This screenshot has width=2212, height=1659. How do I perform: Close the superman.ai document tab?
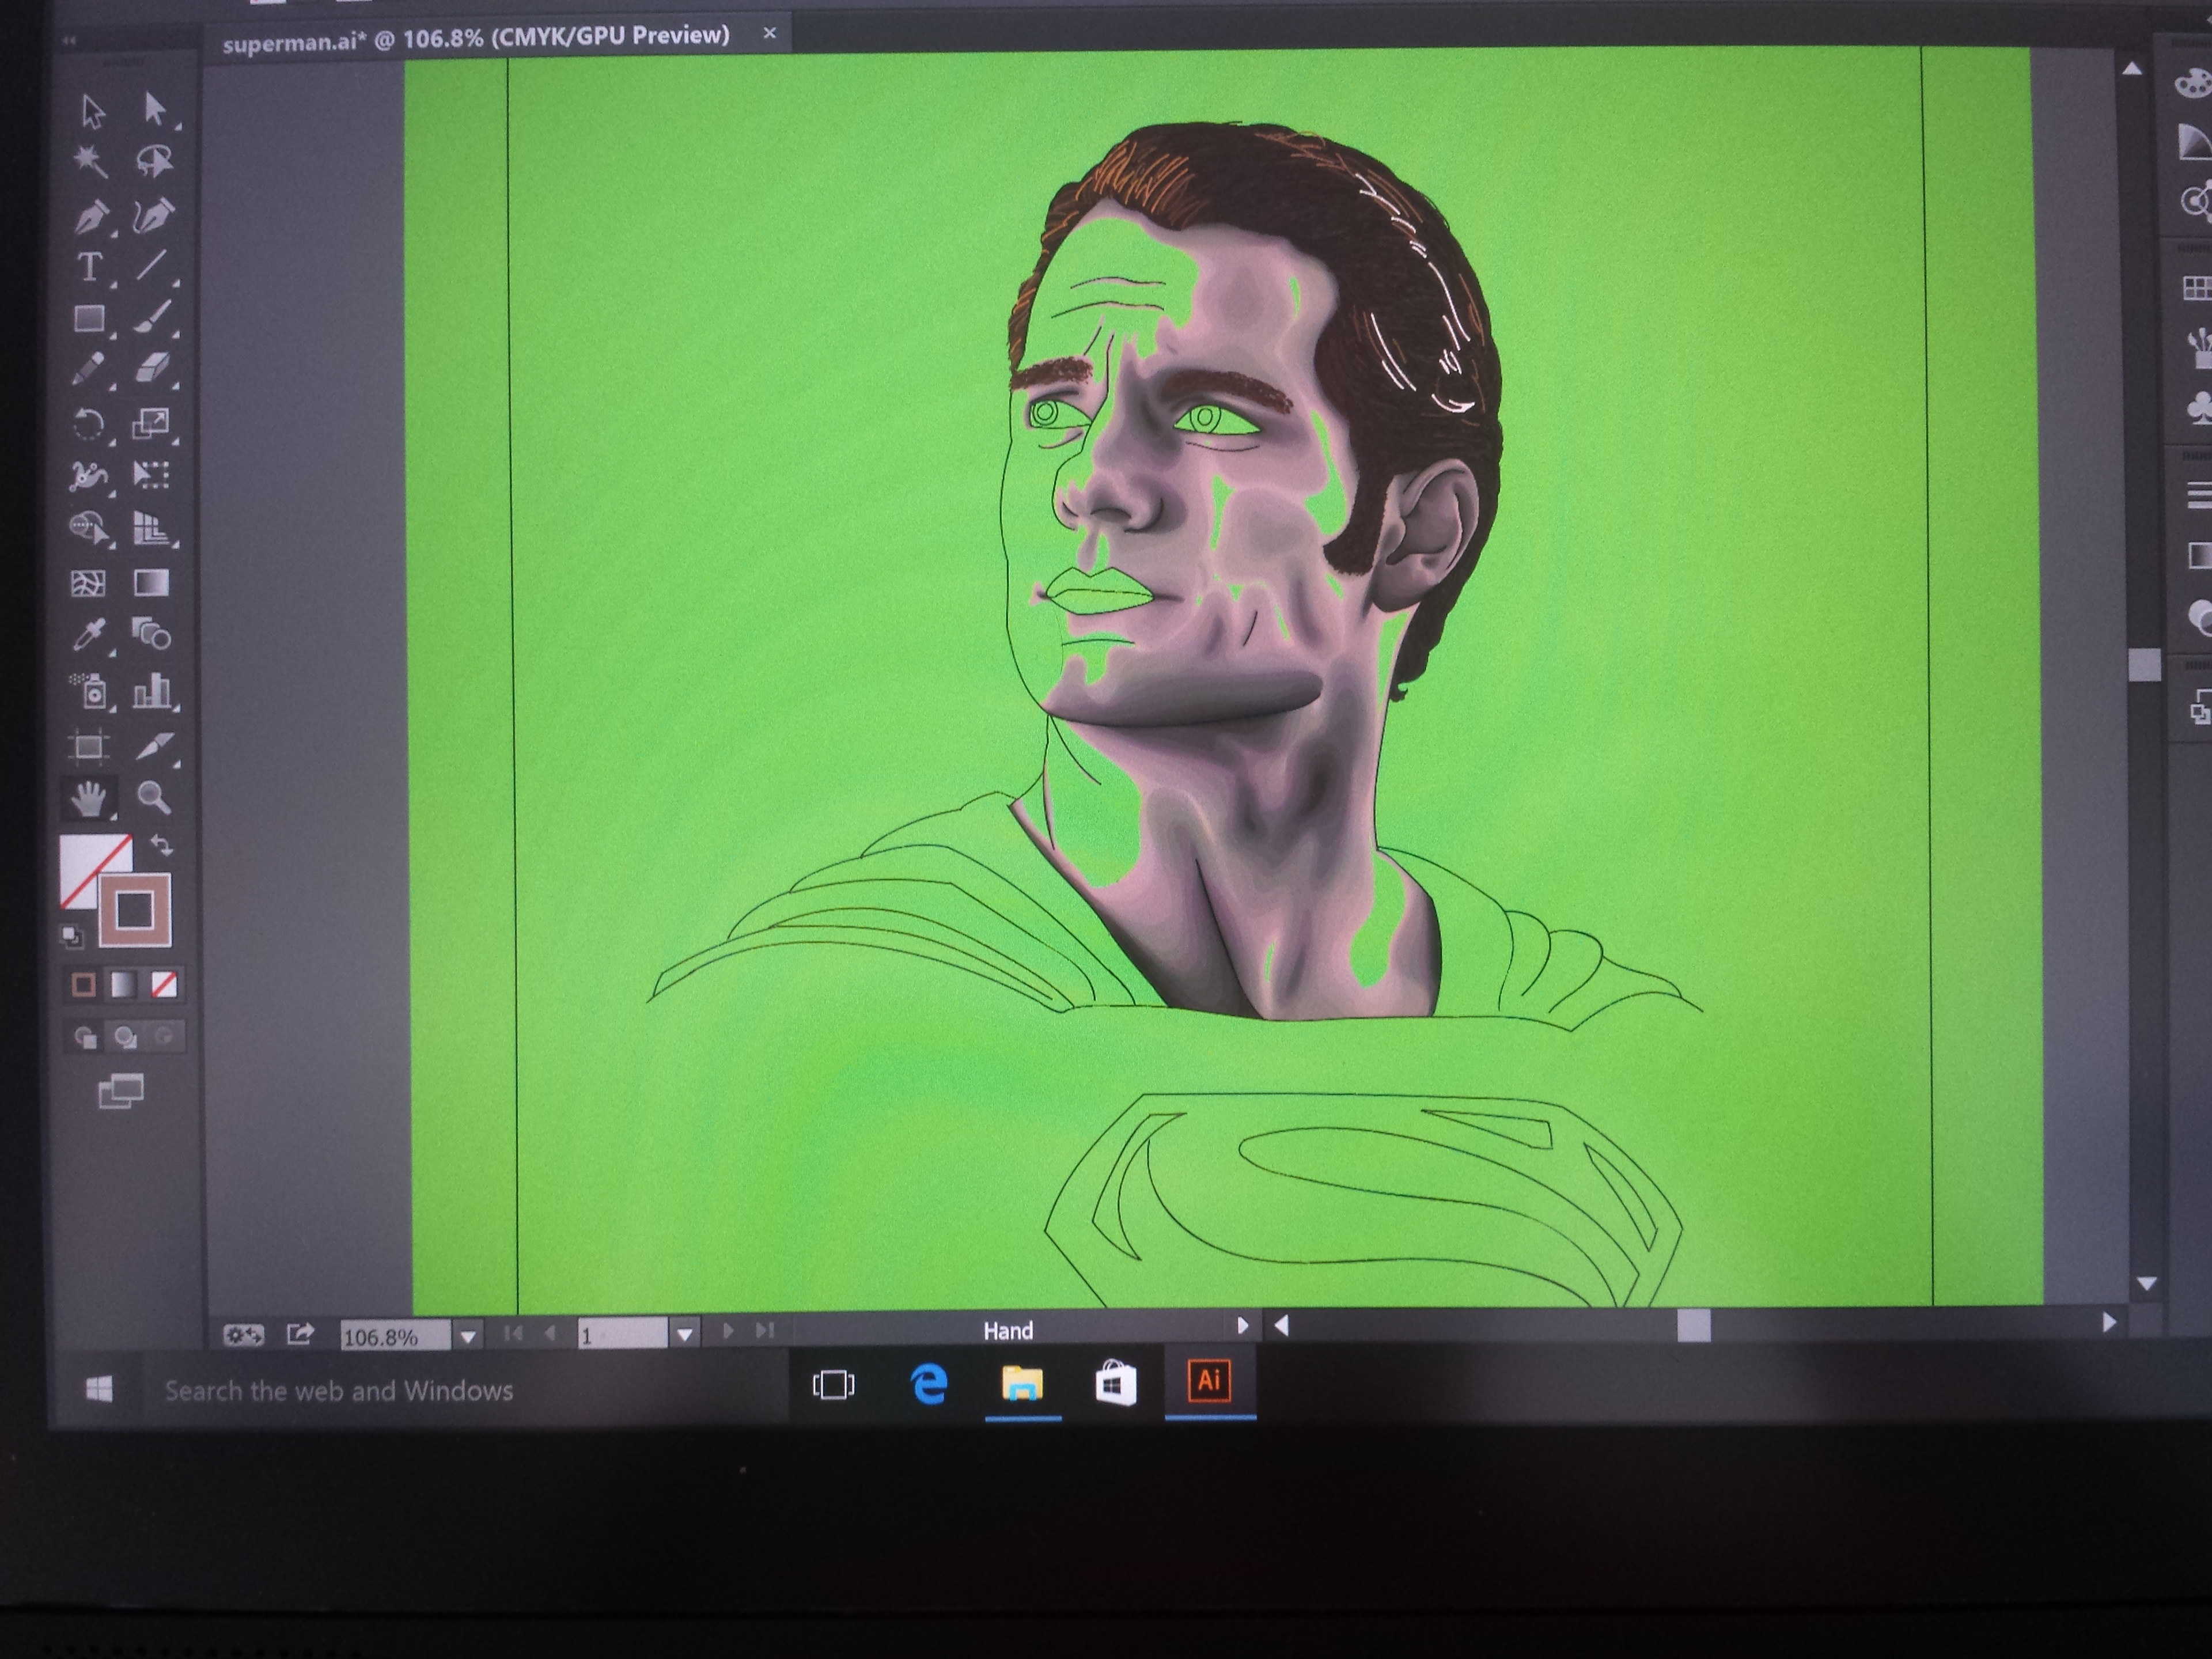769,33
